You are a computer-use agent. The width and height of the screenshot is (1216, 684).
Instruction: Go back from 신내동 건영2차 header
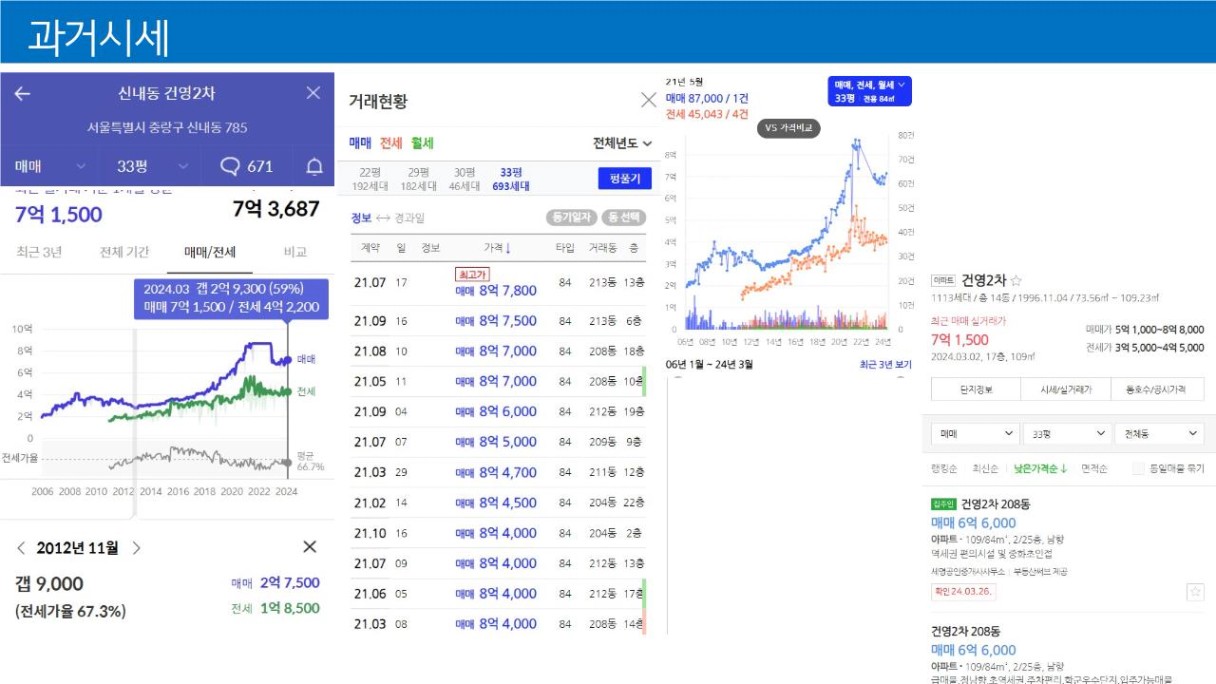click(x=22, y=93)
